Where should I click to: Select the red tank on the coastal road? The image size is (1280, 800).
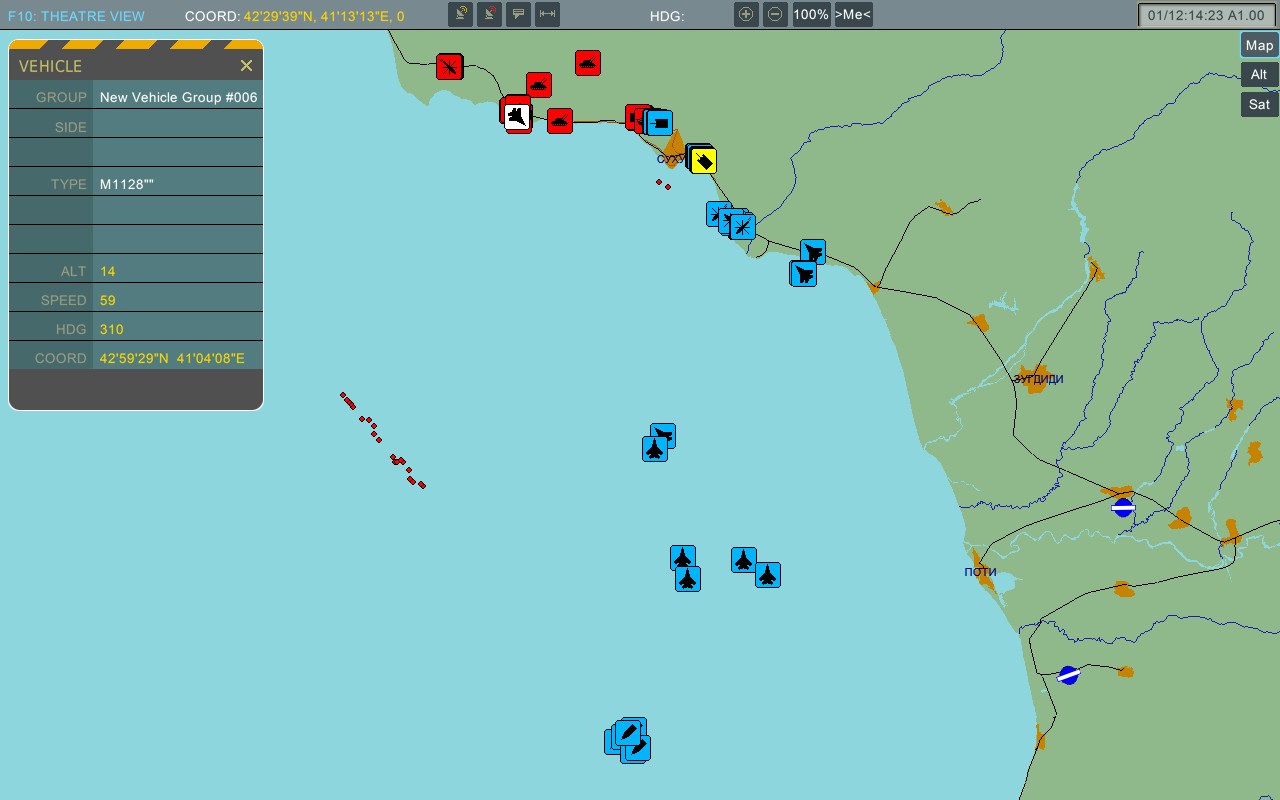tap(560, 121)
